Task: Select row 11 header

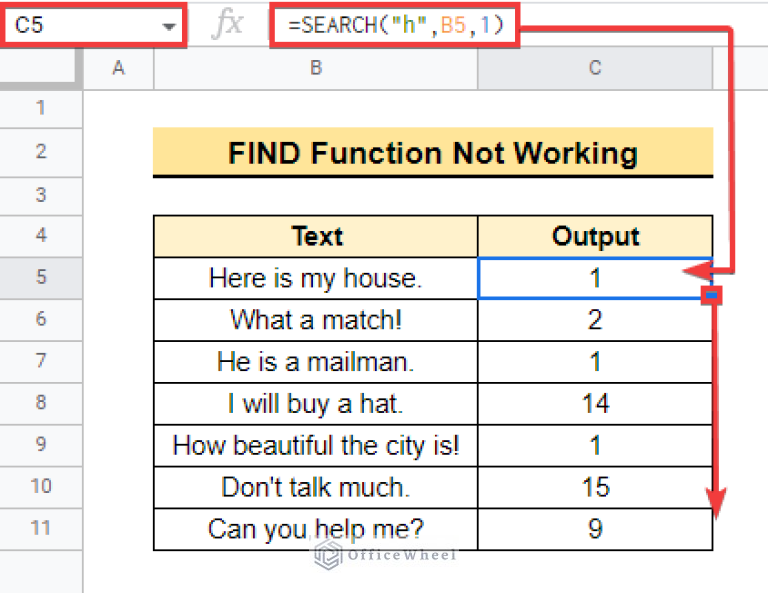Action: click(x=41, y=528)
